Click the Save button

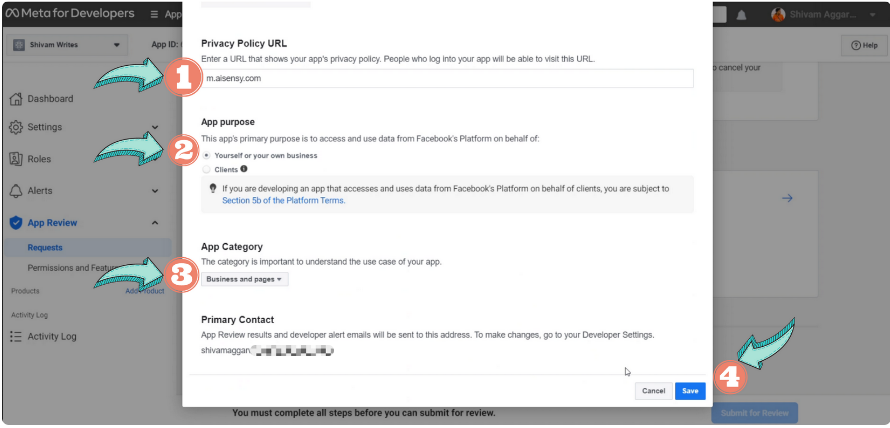(x=688, y=391)
